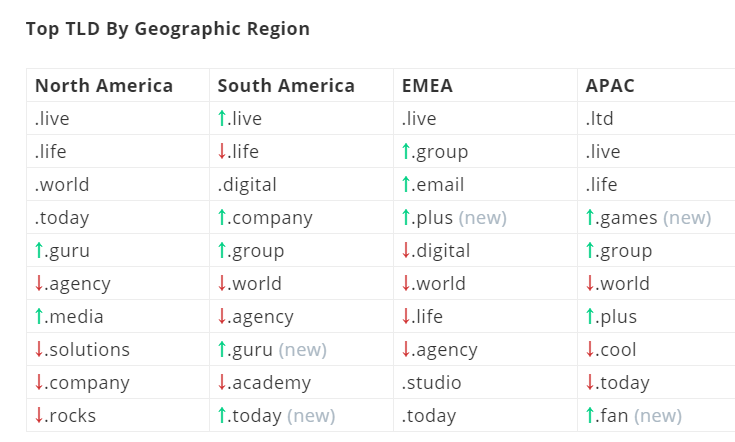The image size is (735, 442).
Task: Click the .solutions cell in North America
Action: tap(118, 350)
